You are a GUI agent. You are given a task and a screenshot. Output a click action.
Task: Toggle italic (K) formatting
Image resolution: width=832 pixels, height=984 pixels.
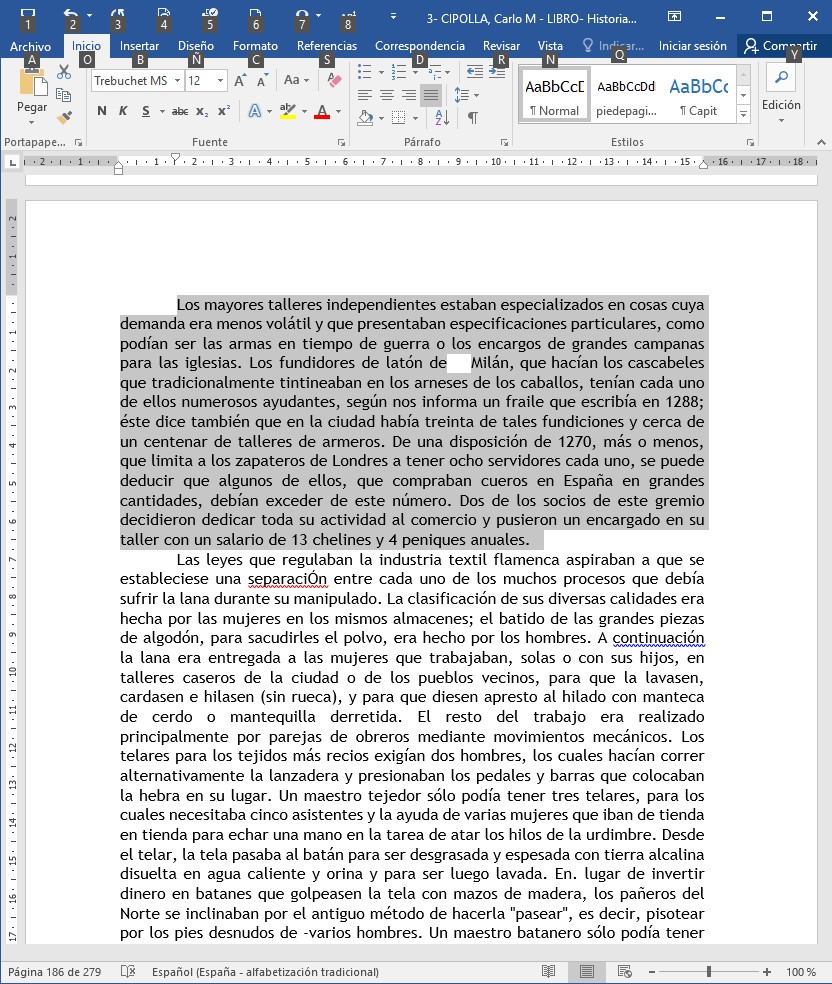pyautogui.click(x=123, y=111)
